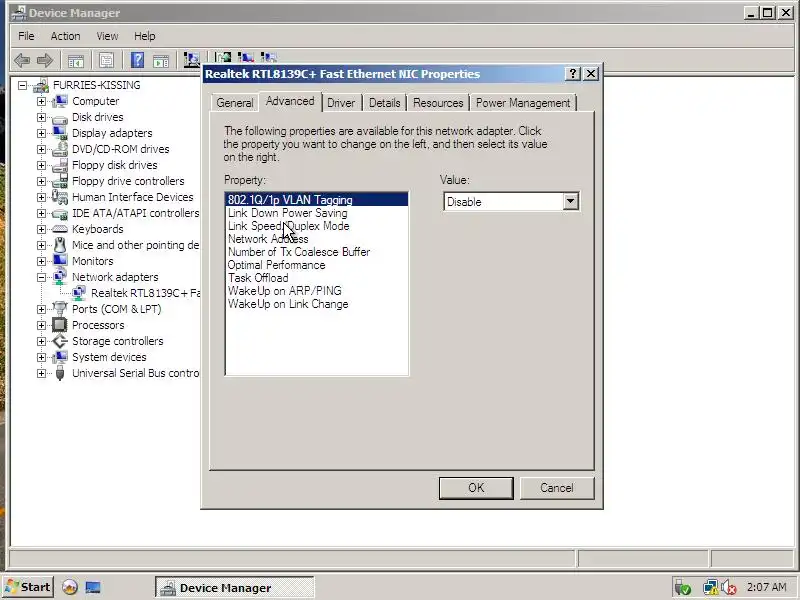
Task: Select the Optimal Performance property
Action: pyautogui.click(x=316, y=265)
